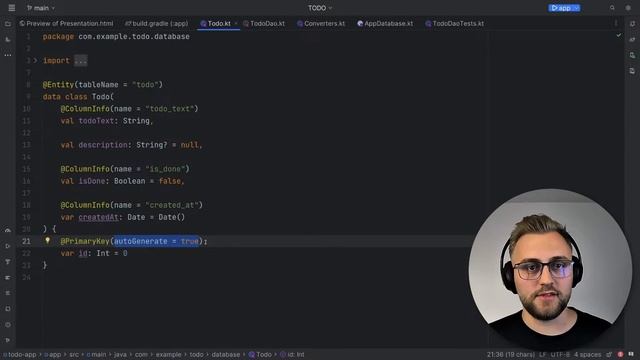This screenshot has height=360, width=640.
Task: Click the green inspections checkmark in editor
Action: [x=619, y=36]
